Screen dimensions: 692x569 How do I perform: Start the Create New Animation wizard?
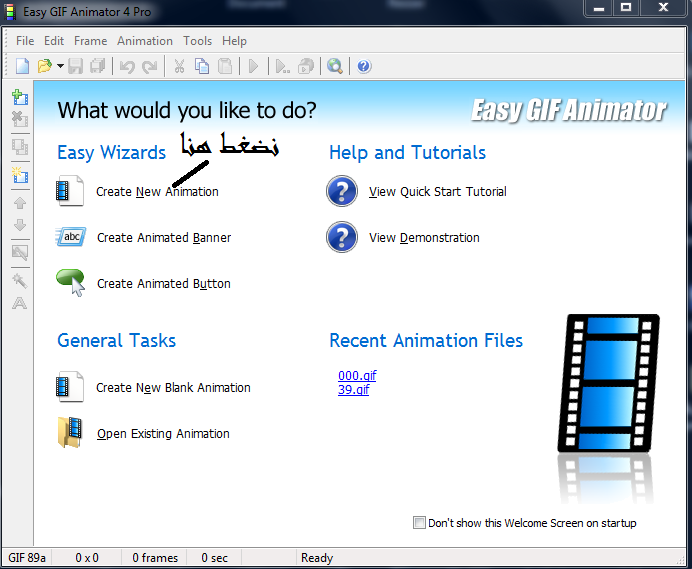click(x=157, y=192)
